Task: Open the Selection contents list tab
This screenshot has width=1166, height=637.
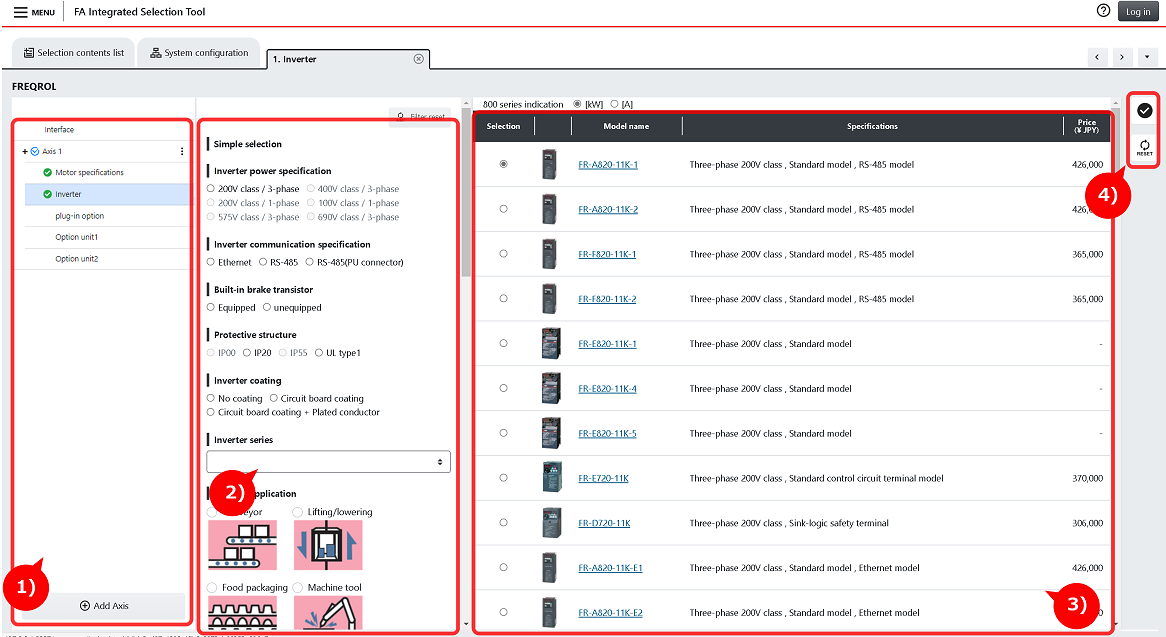Action: click(74, 53)
